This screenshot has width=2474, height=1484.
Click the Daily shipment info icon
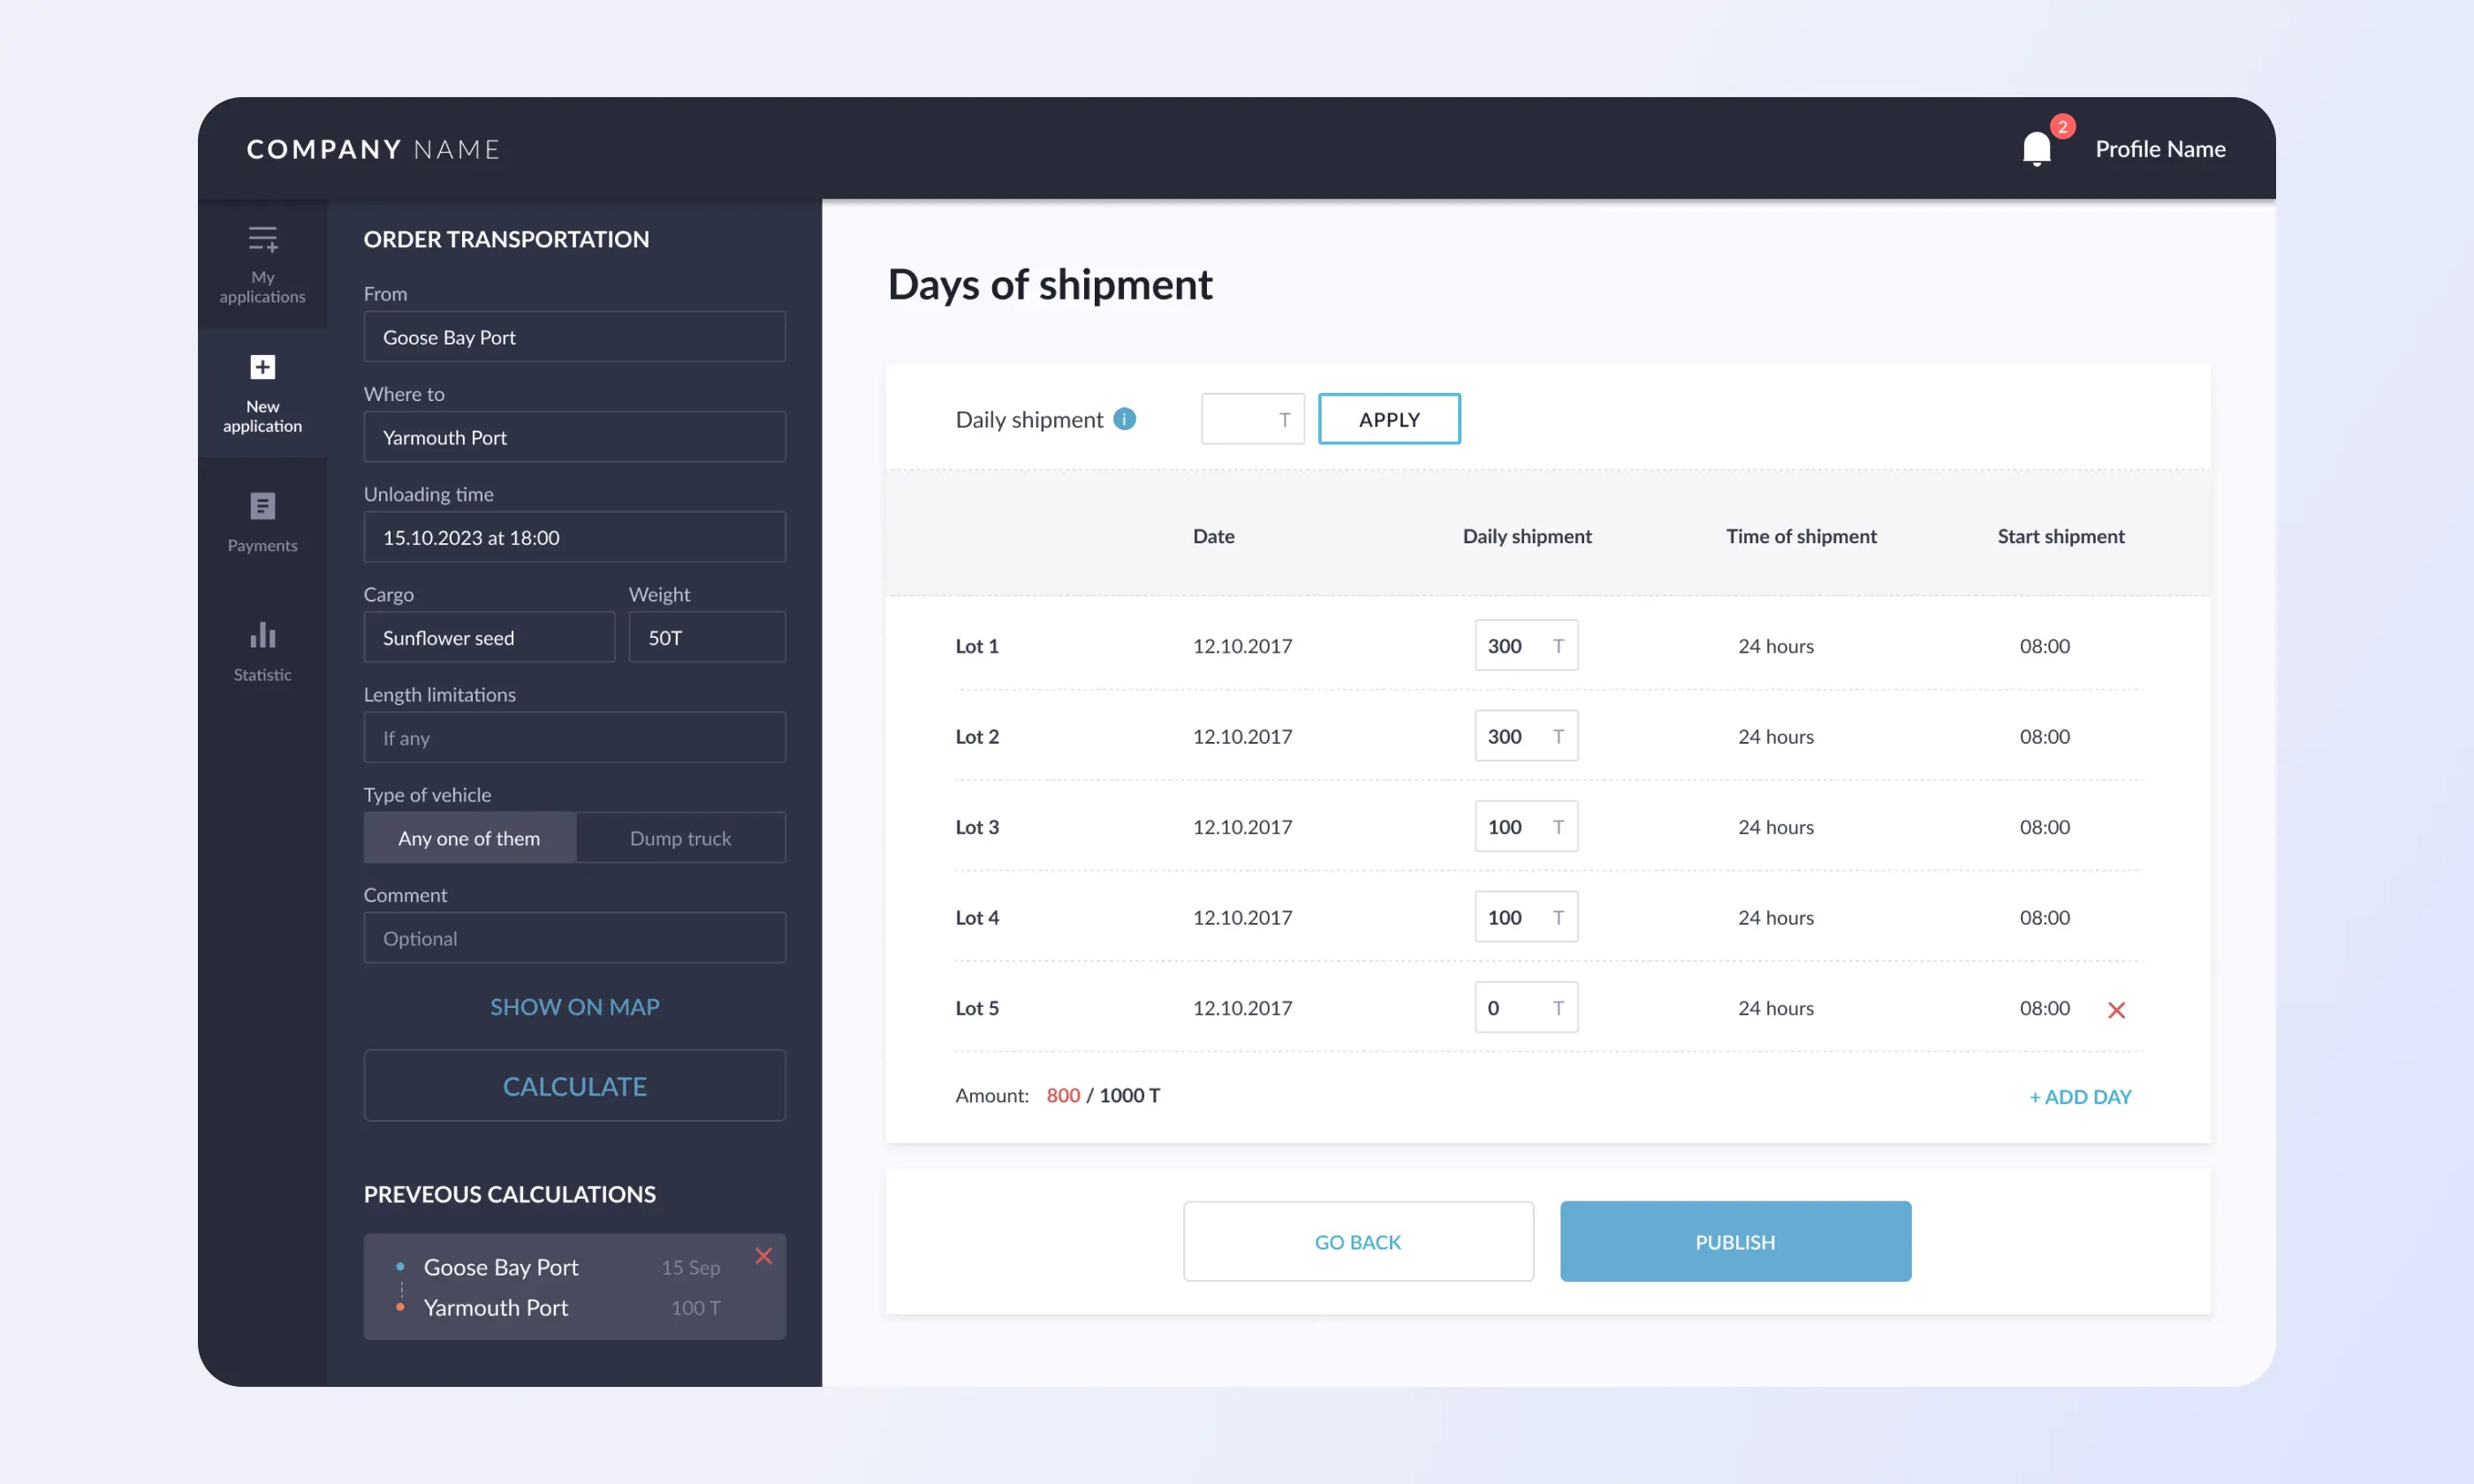click(x=1125, y=419)
